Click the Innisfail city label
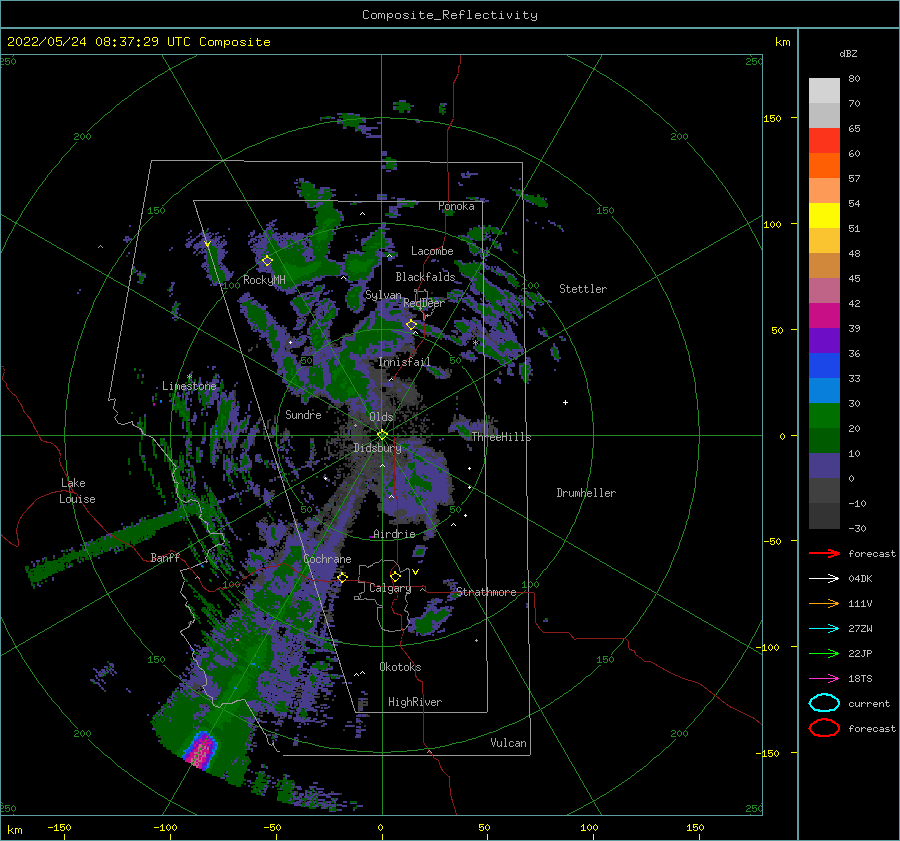 click(x=404, y=362)
